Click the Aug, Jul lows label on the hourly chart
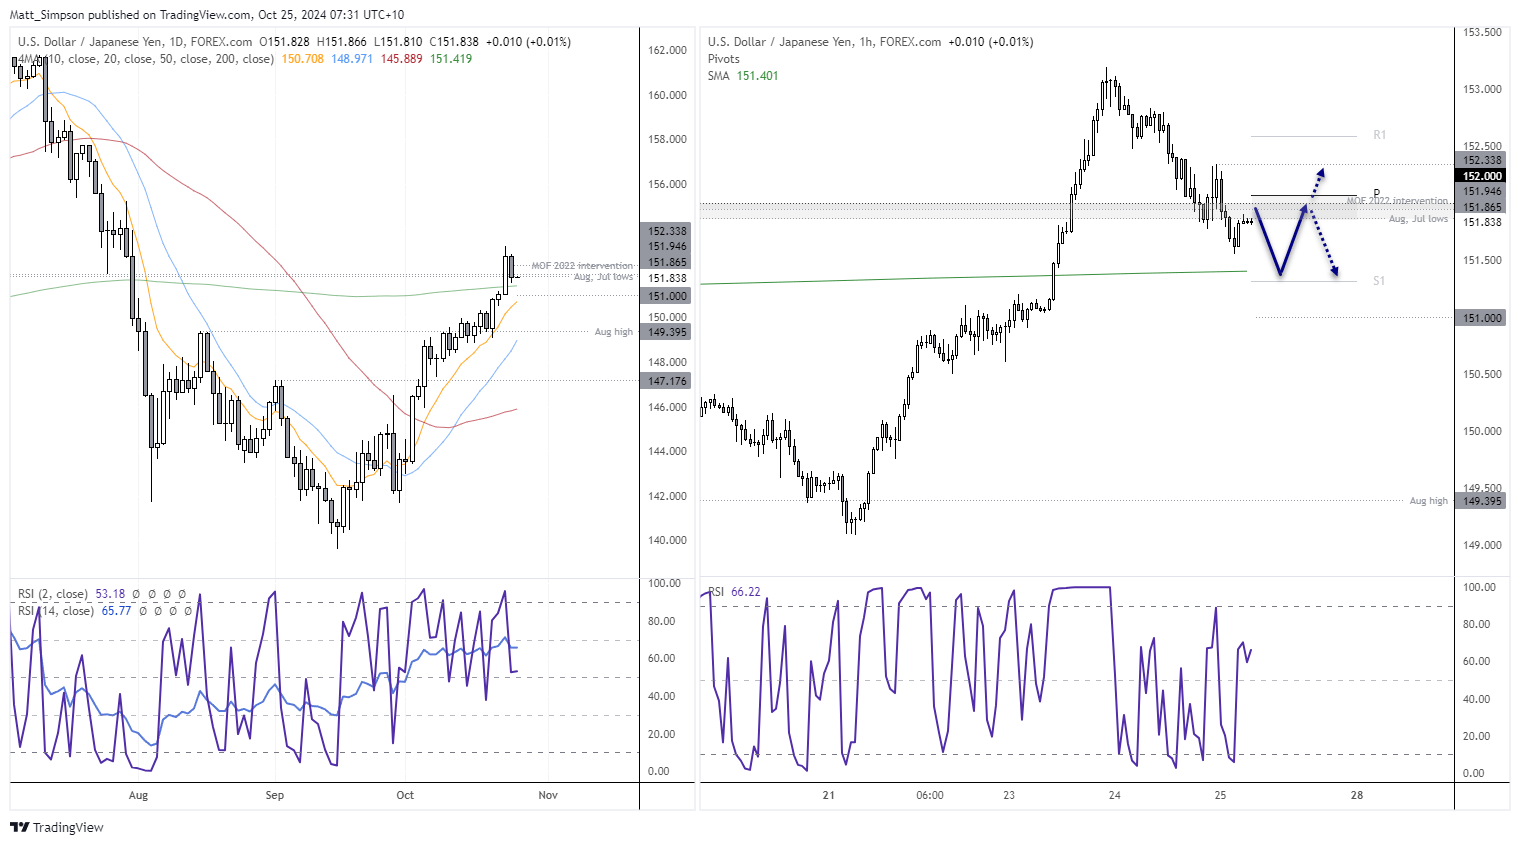This screenshot has width=1520, height=845. 1418,219
